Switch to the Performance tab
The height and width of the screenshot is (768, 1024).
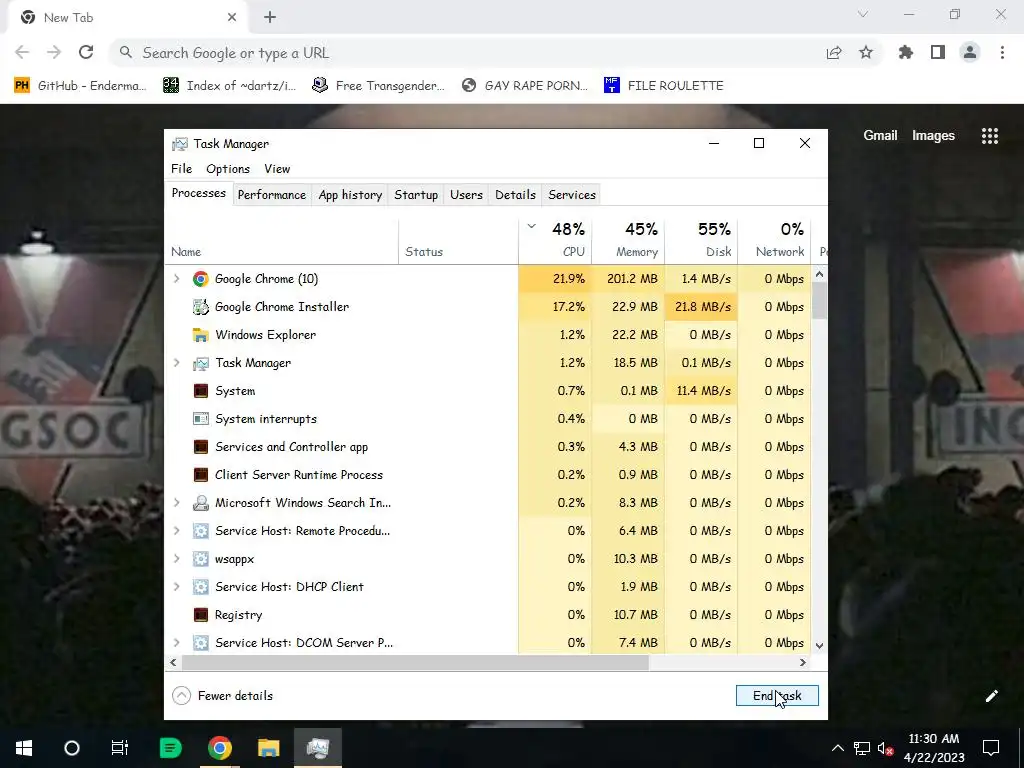pos(272,195)
